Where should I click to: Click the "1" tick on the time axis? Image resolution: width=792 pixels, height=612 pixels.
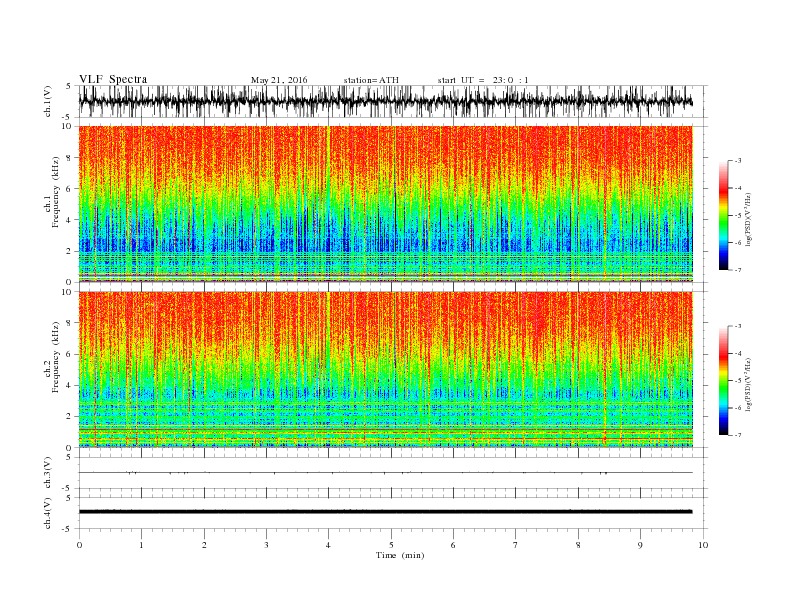141,545
